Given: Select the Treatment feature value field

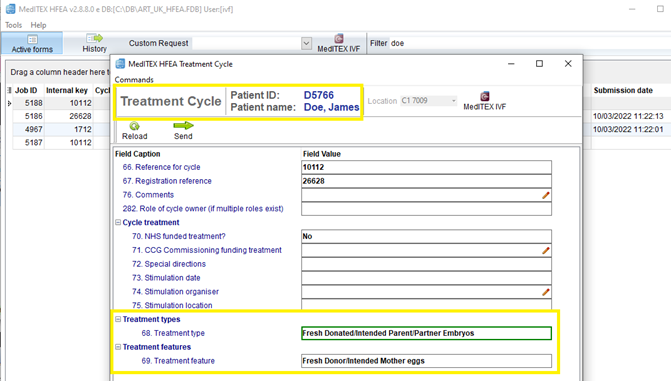Looking at the screenshot, I should pos(426,361).
